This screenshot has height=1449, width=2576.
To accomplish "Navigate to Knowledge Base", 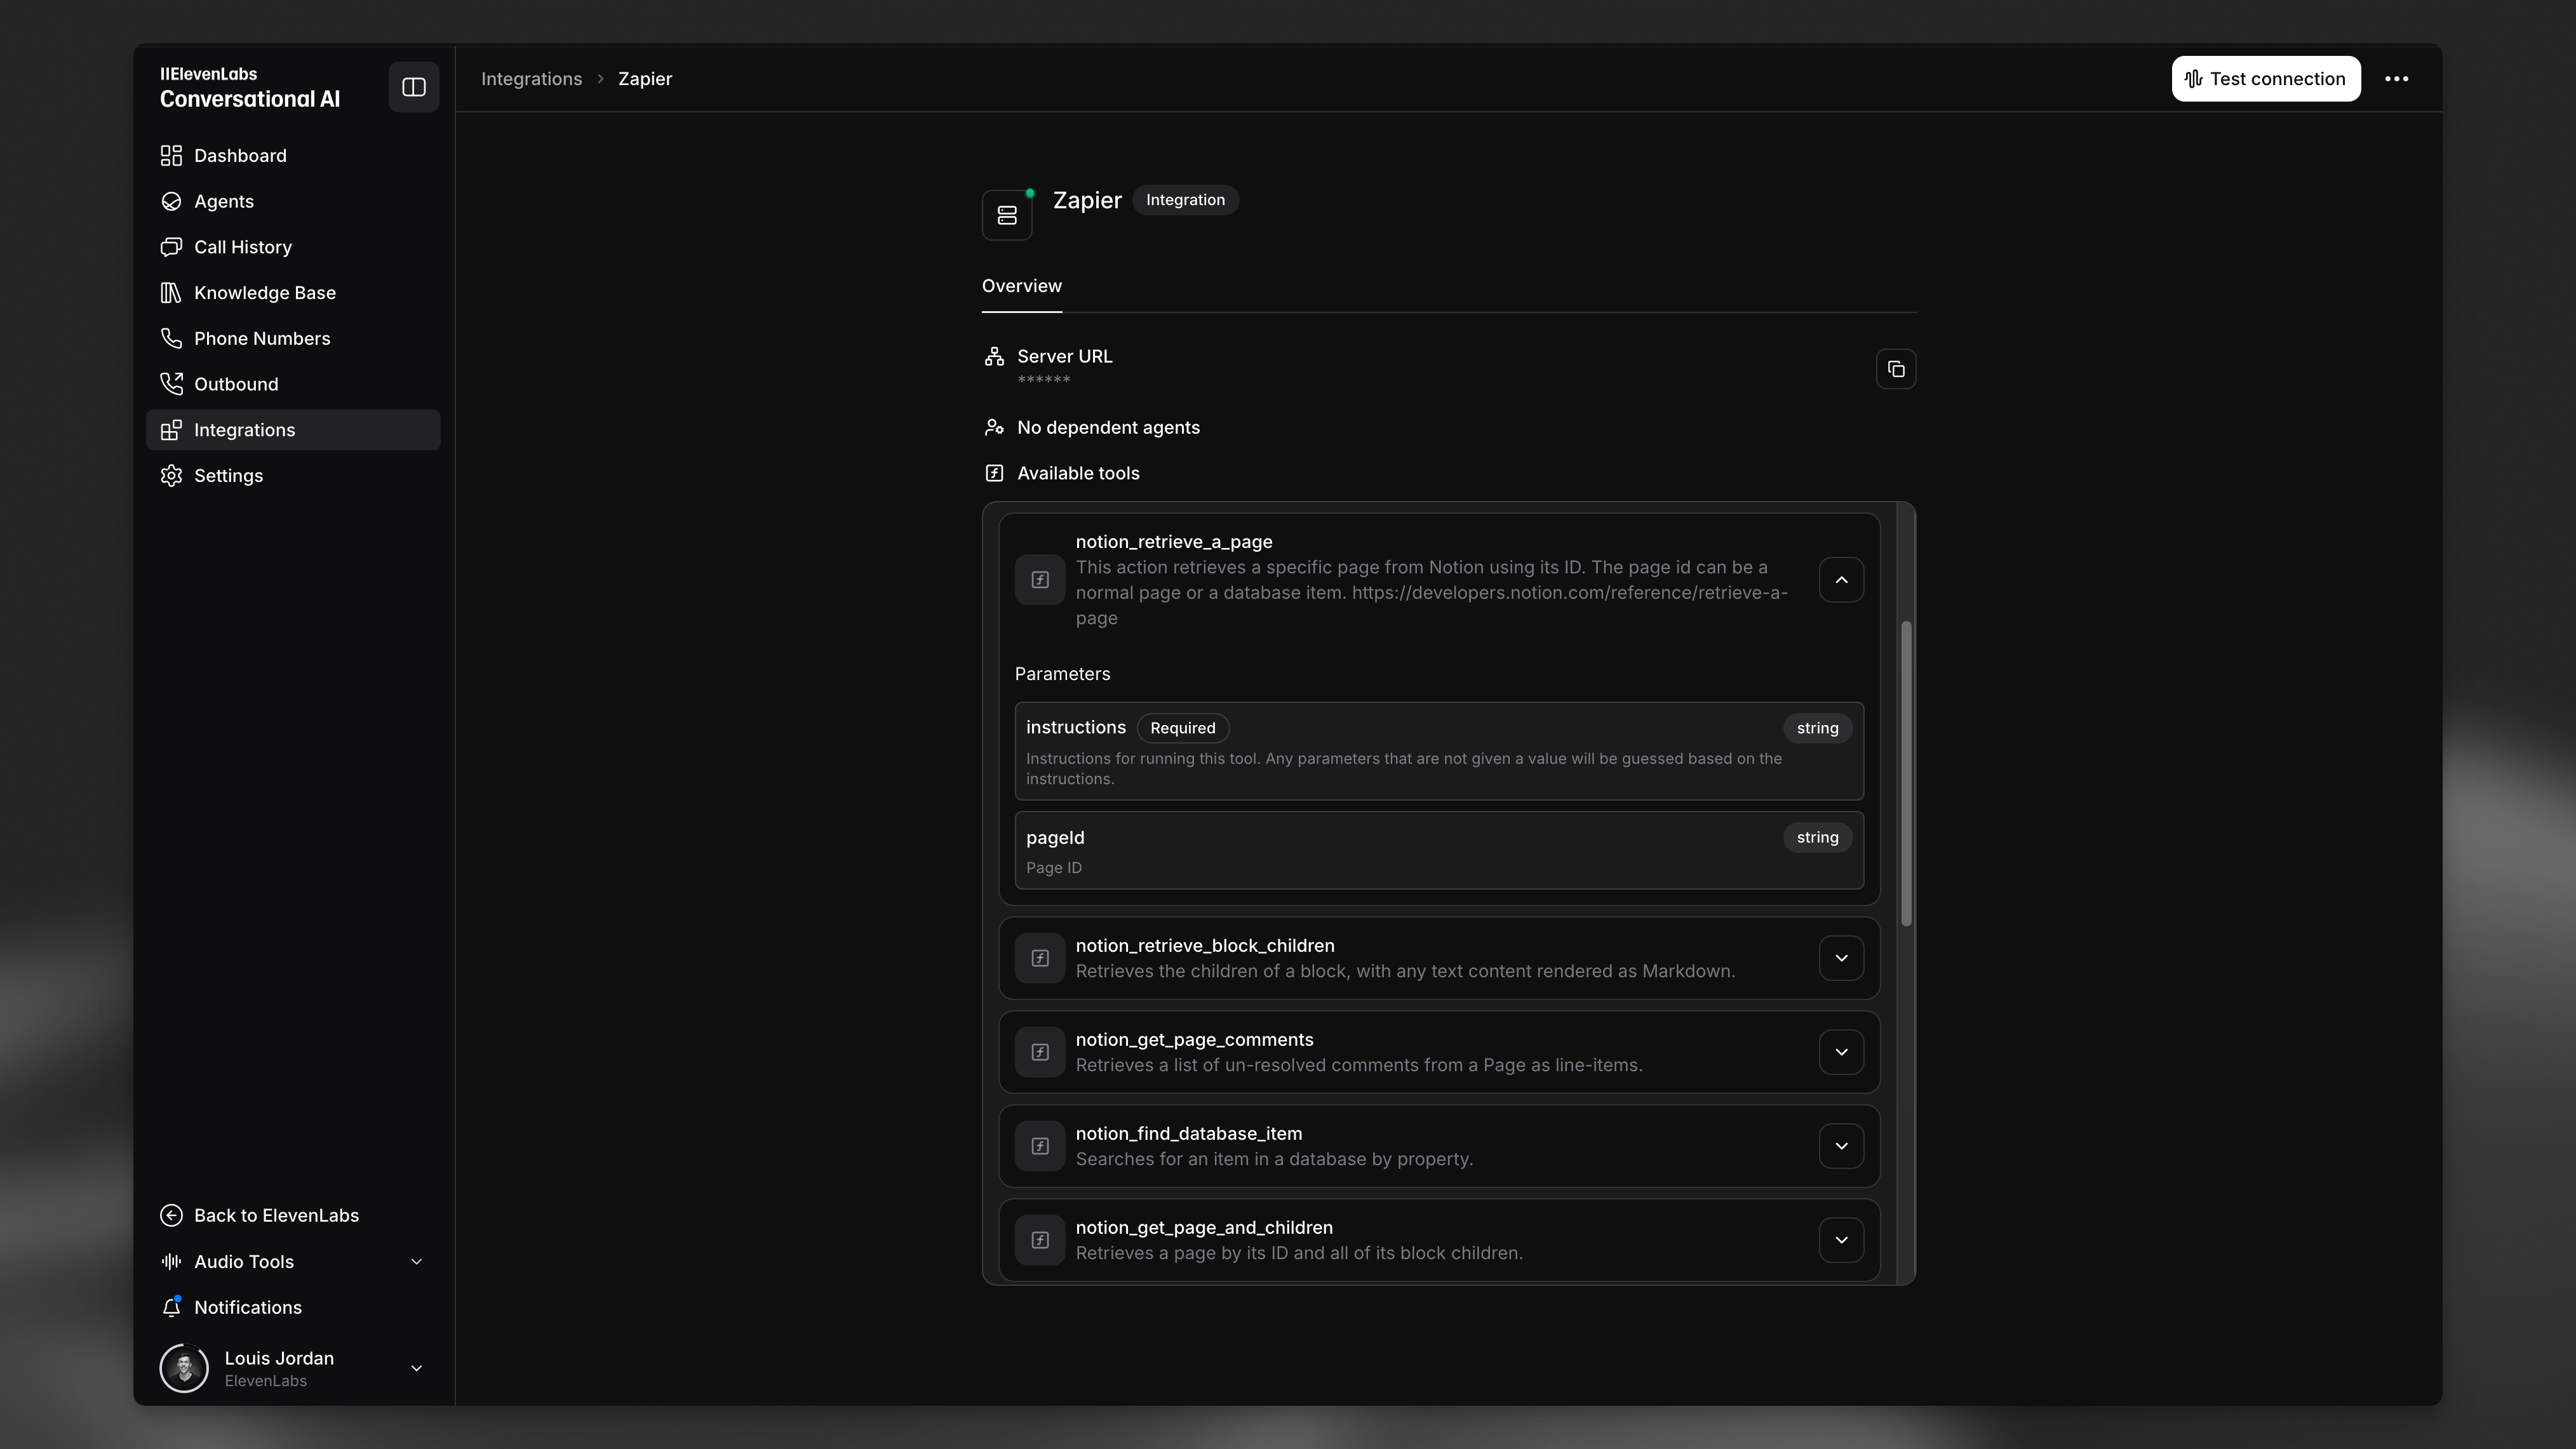I will 265,292.
